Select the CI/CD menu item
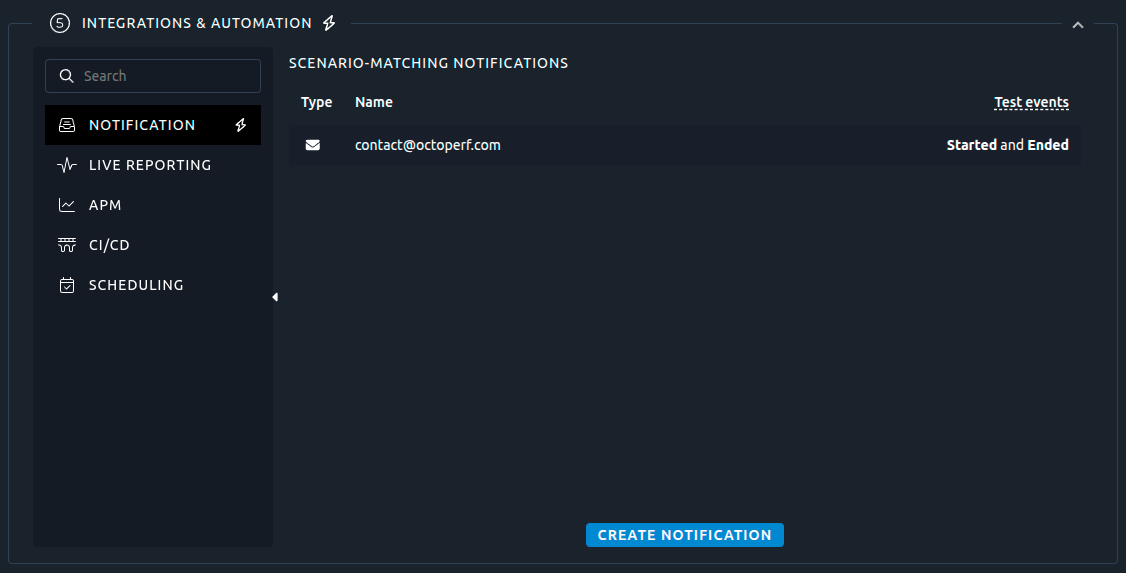 coord(153,246)
